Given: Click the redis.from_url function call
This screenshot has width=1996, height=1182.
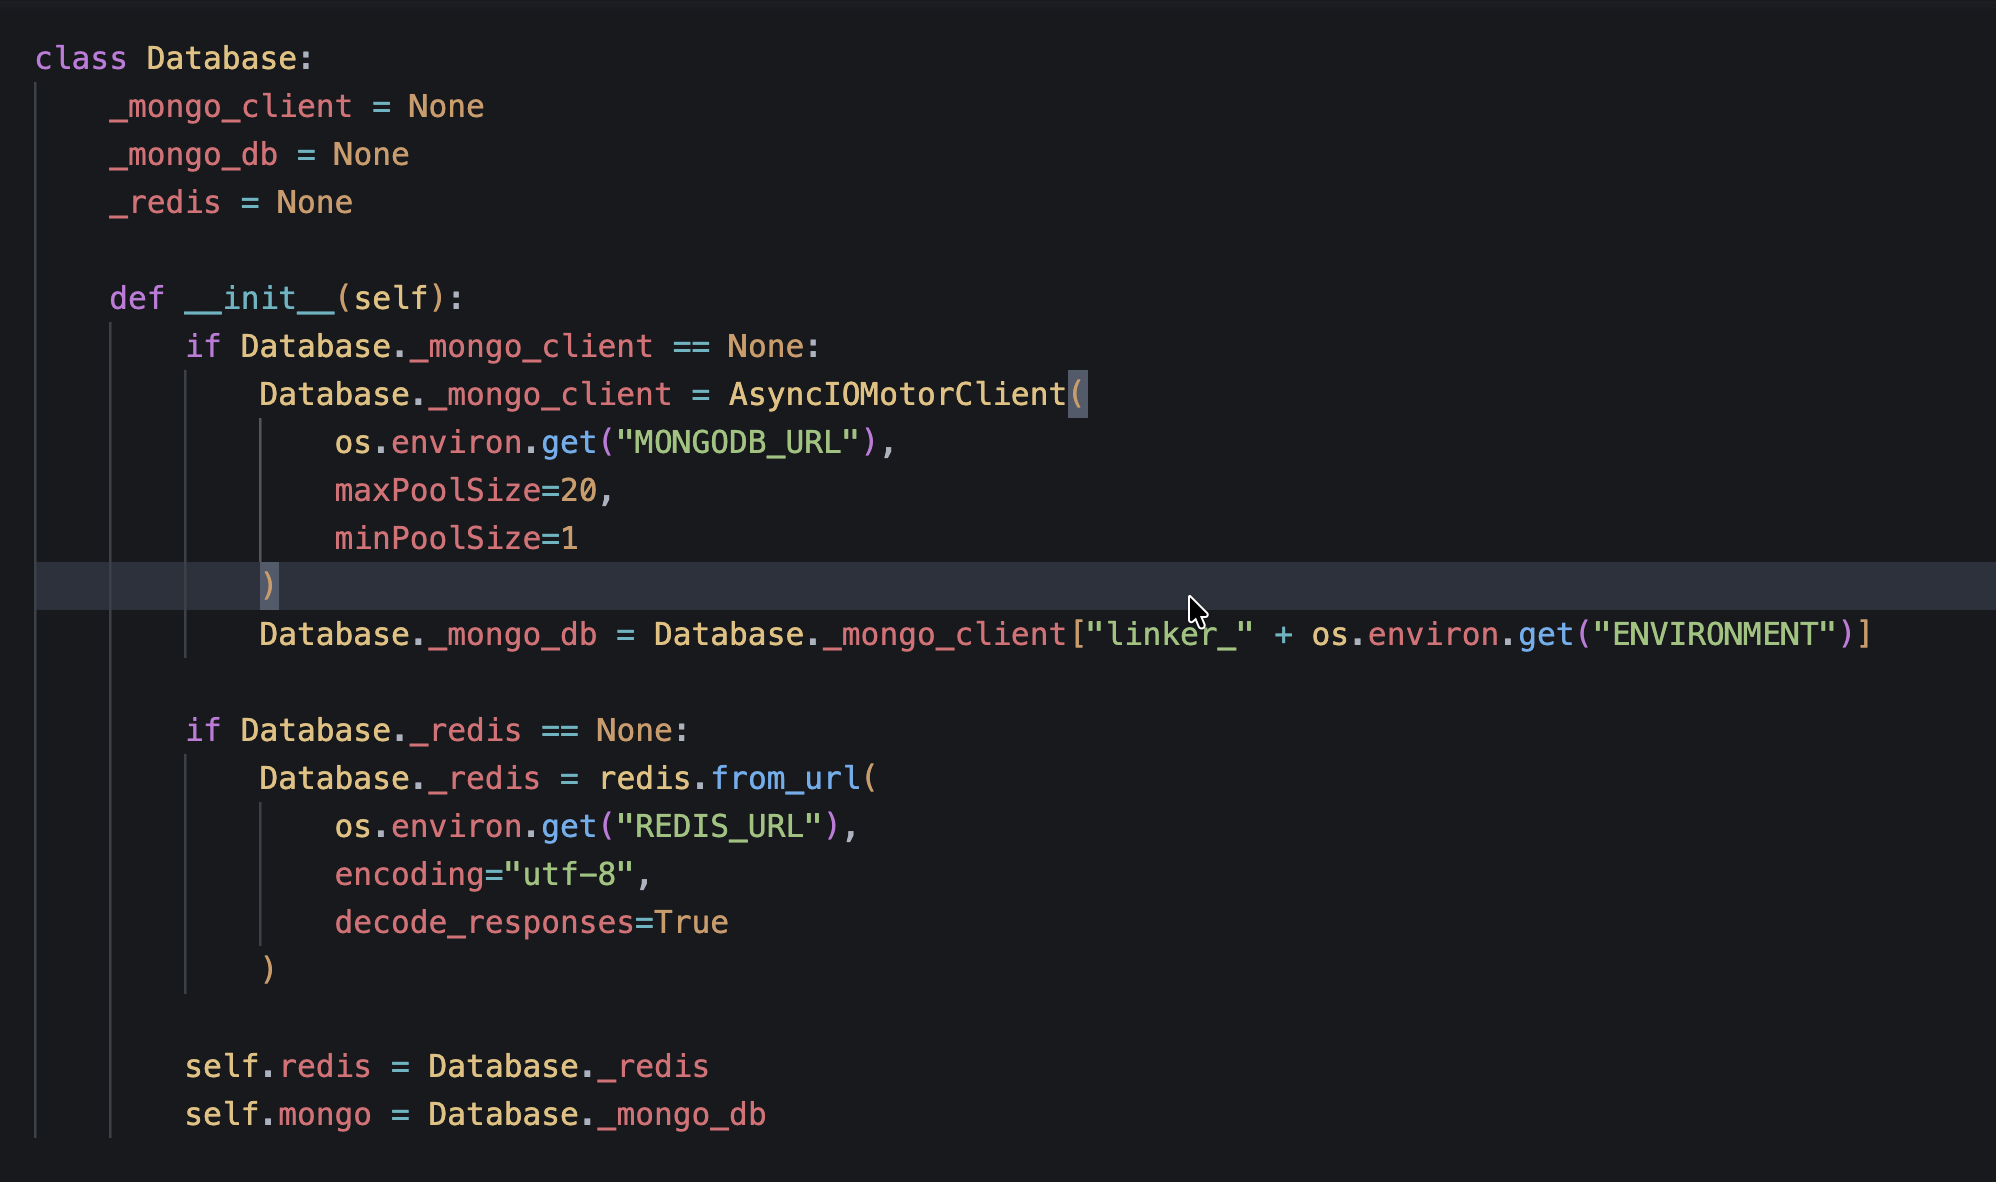Looking at the screenshot, I should 729,778.
